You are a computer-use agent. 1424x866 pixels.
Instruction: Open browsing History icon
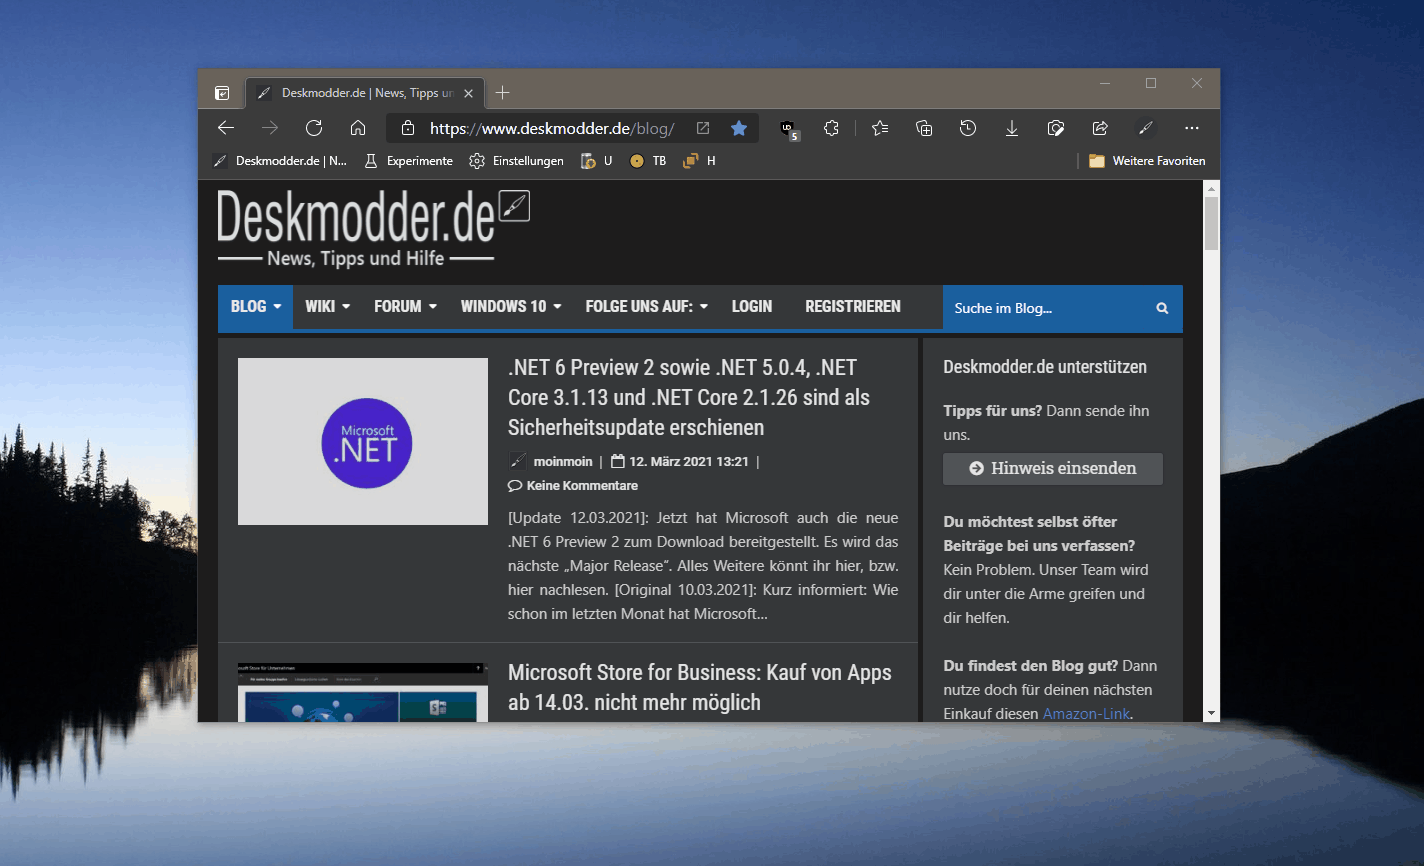[968, 128]
